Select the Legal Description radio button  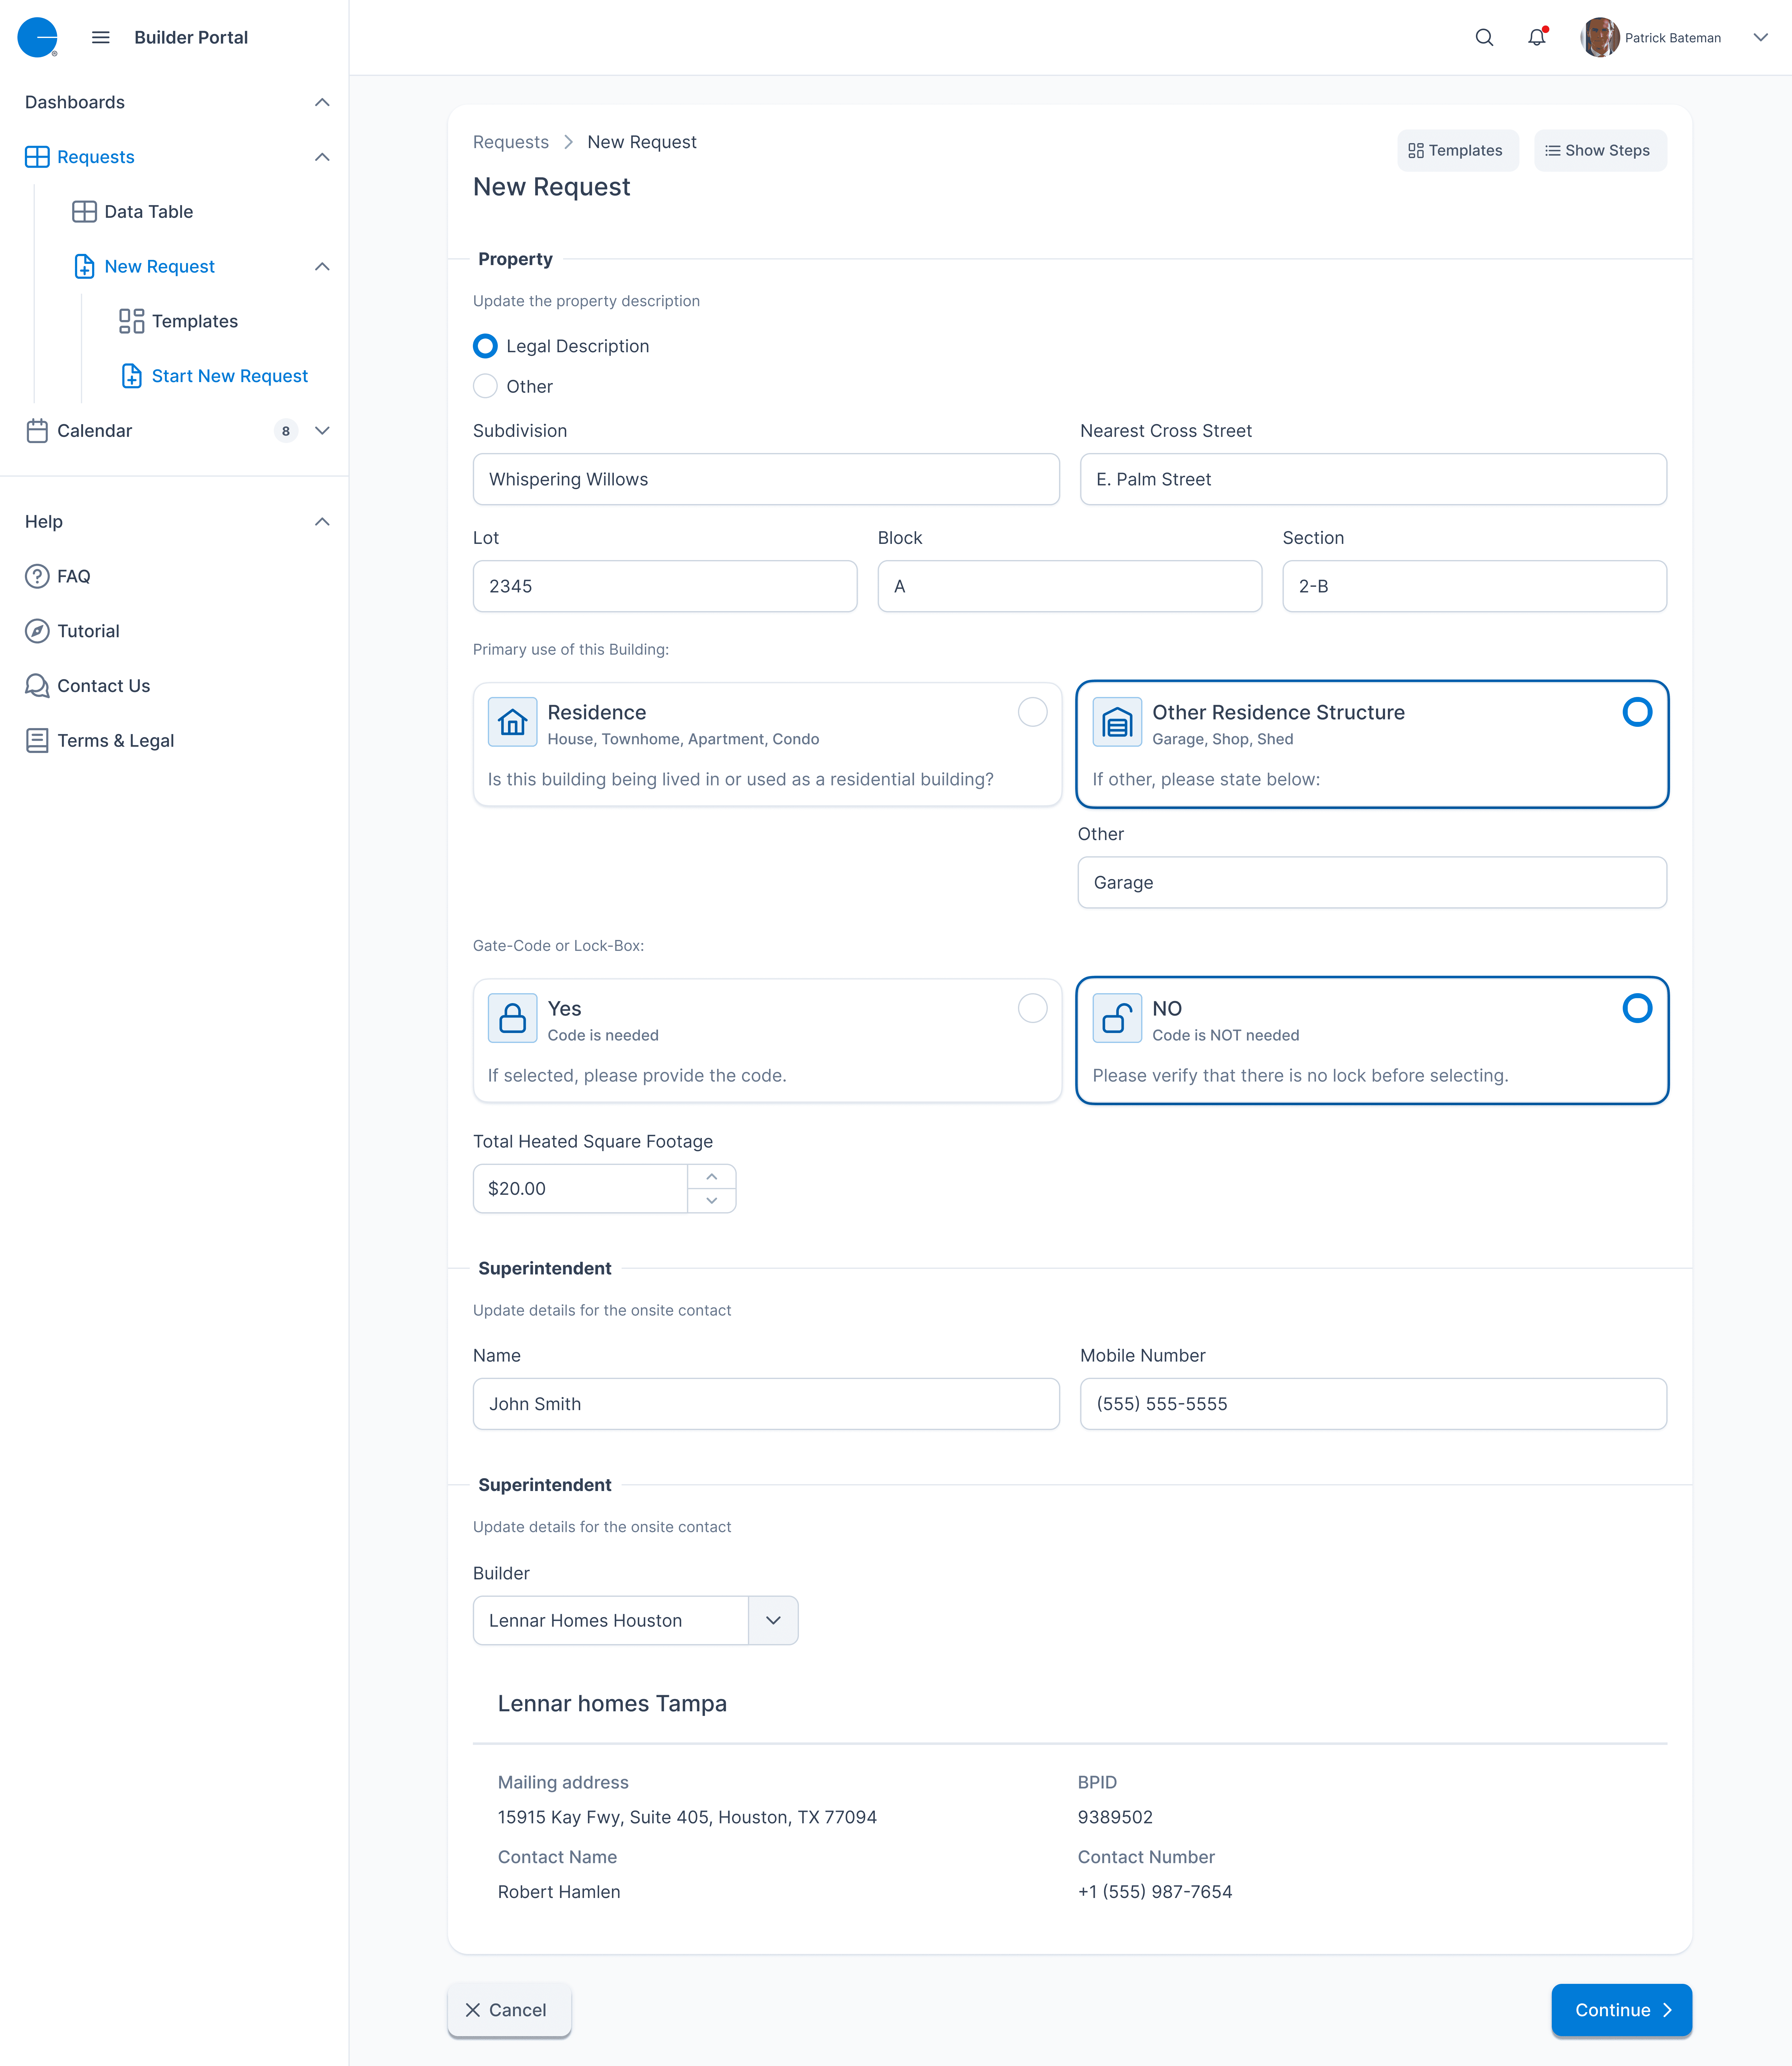pos(485,345)
